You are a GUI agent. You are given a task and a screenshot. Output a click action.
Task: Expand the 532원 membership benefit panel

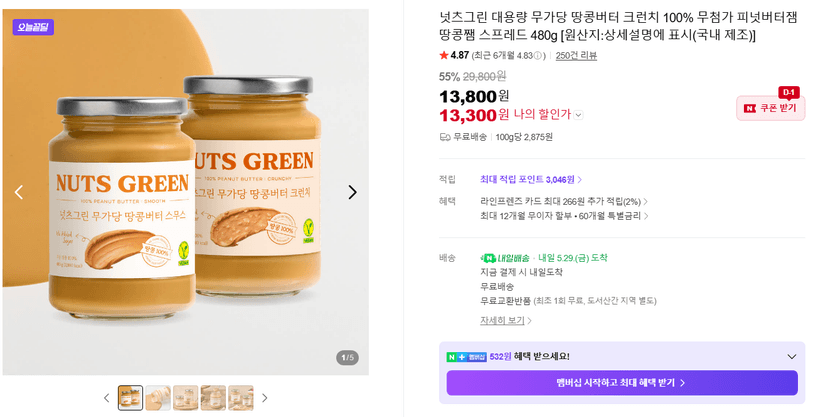click(x=792, y=357)
